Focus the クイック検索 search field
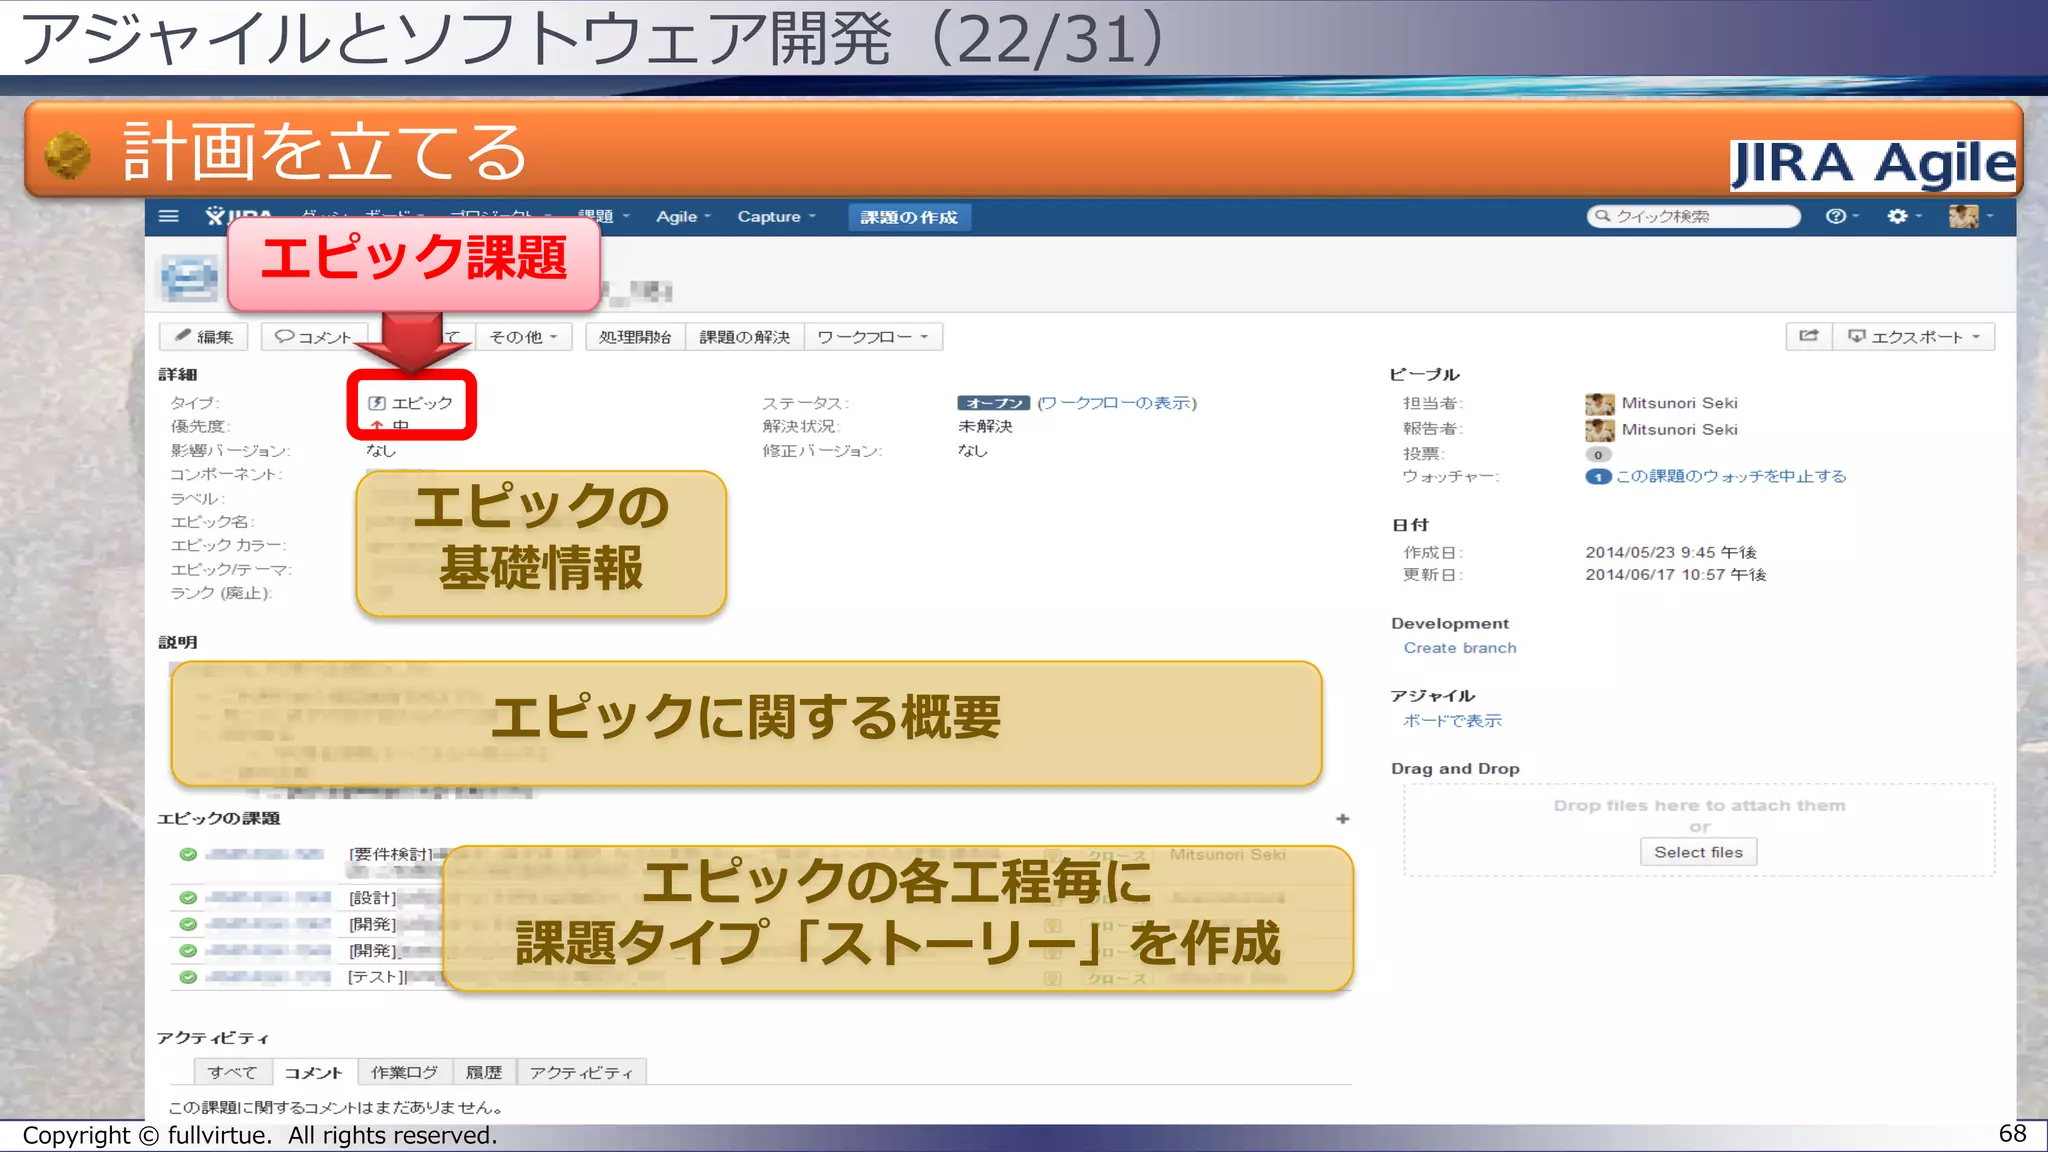Screen dimensions: 2048x1152 (1693, 216)
